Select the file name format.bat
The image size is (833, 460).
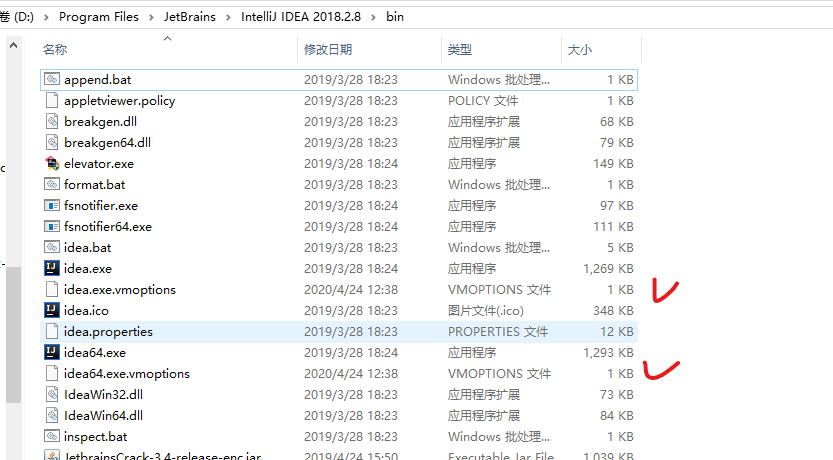[95, 184]
